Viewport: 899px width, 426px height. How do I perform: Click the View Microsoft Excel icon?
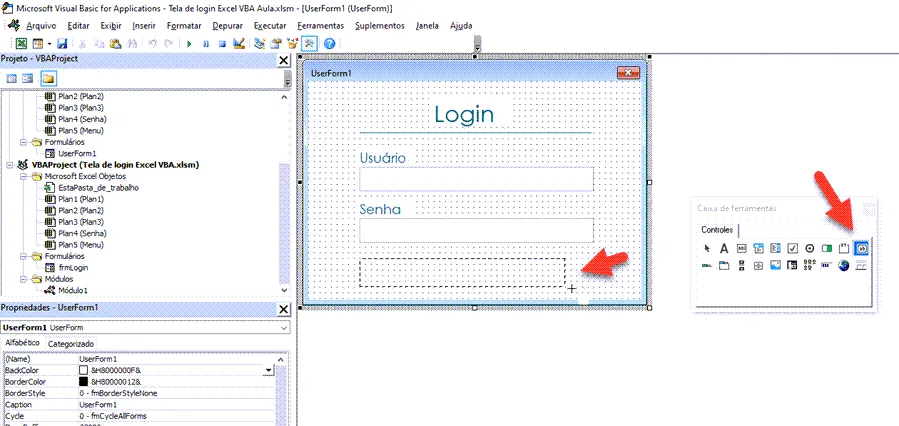pos(21,44)
